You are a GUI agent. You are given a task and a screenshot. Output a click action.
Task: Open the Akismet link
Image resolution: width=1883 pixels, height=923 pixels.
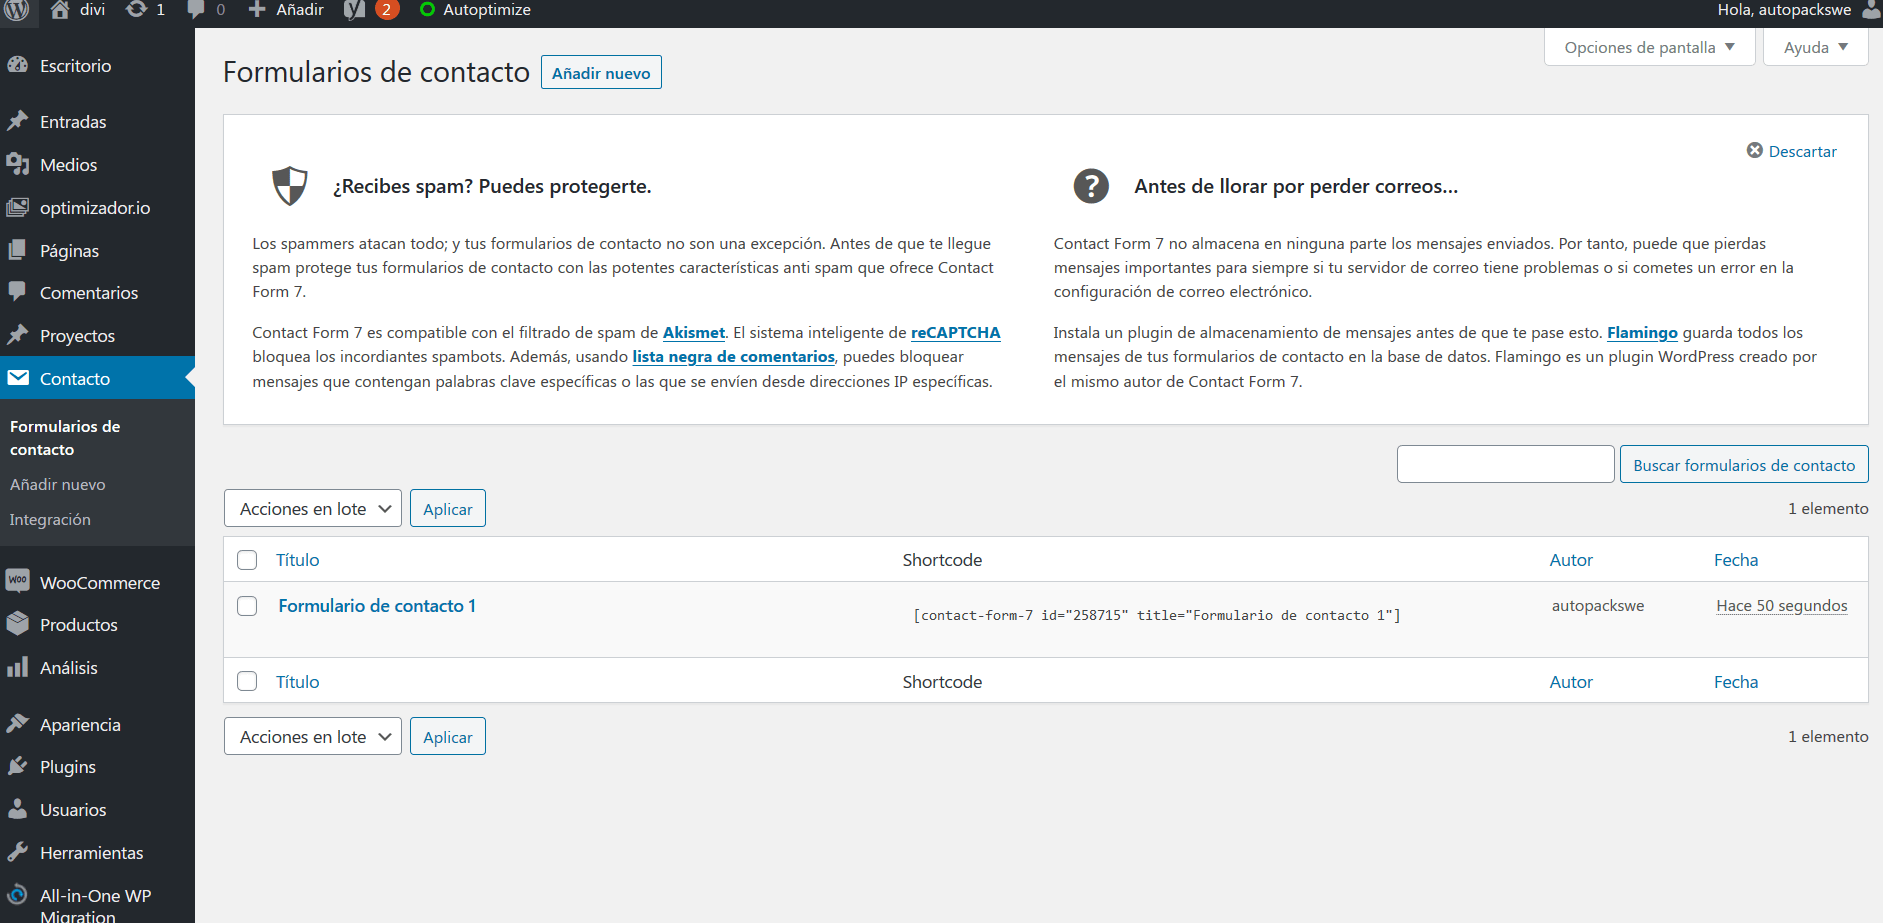point(694,332)
